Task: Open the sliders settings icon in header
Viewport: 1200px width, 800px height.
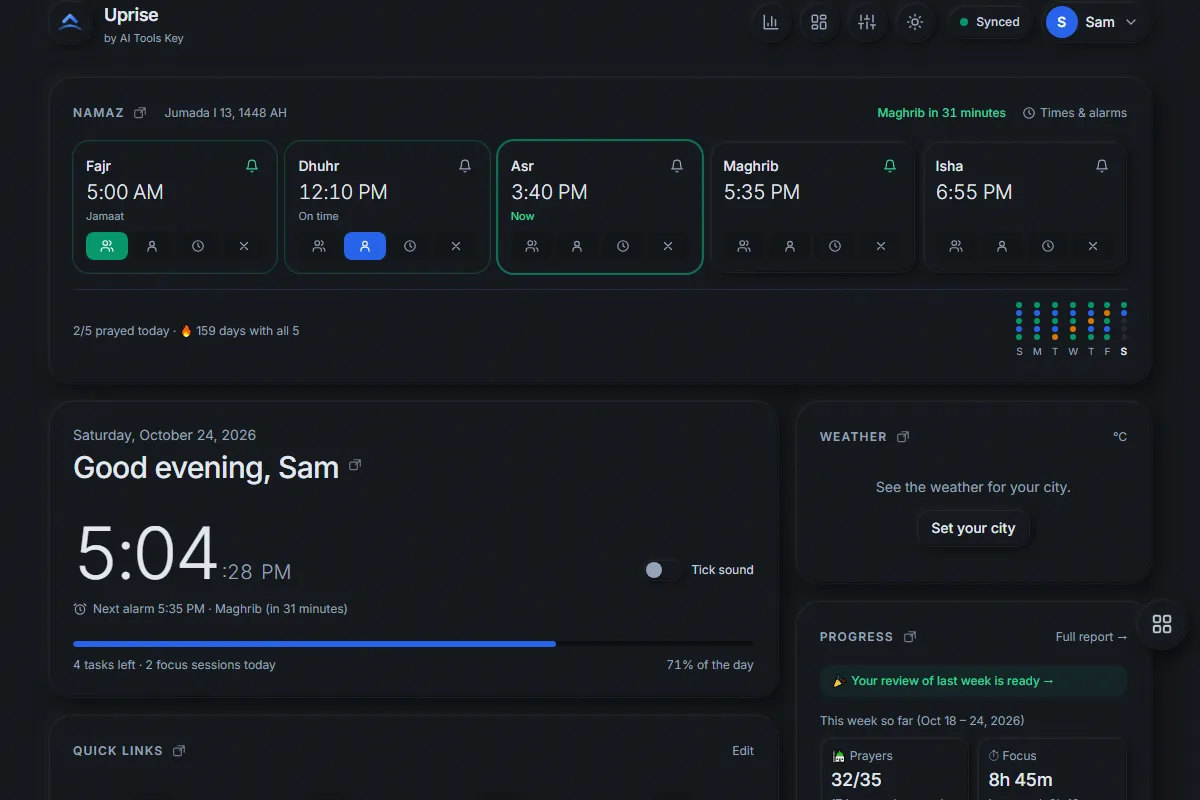Action: coord(867,22)
